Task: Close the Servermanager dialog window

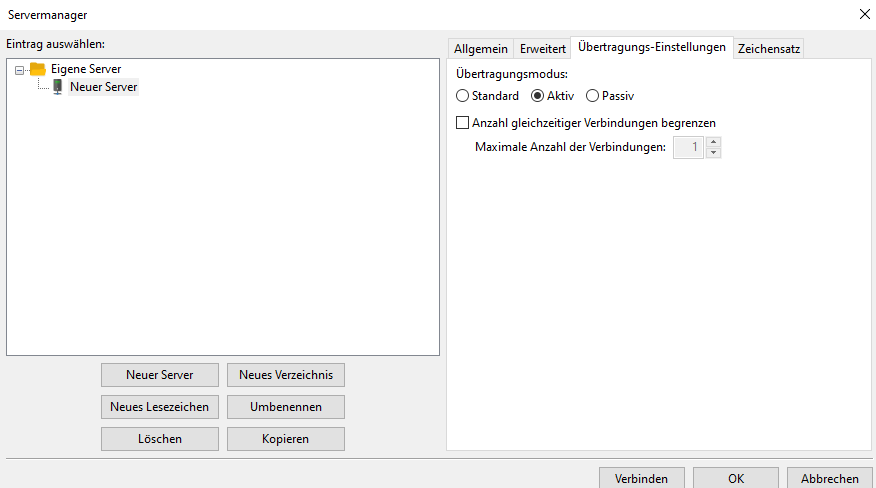Action: coord(863,14)
